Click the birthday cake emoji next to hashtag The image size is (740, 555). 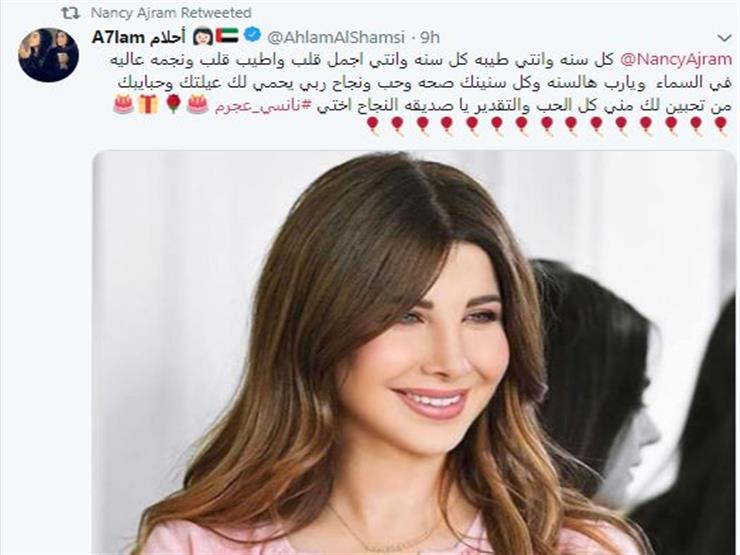coord(197,104)
